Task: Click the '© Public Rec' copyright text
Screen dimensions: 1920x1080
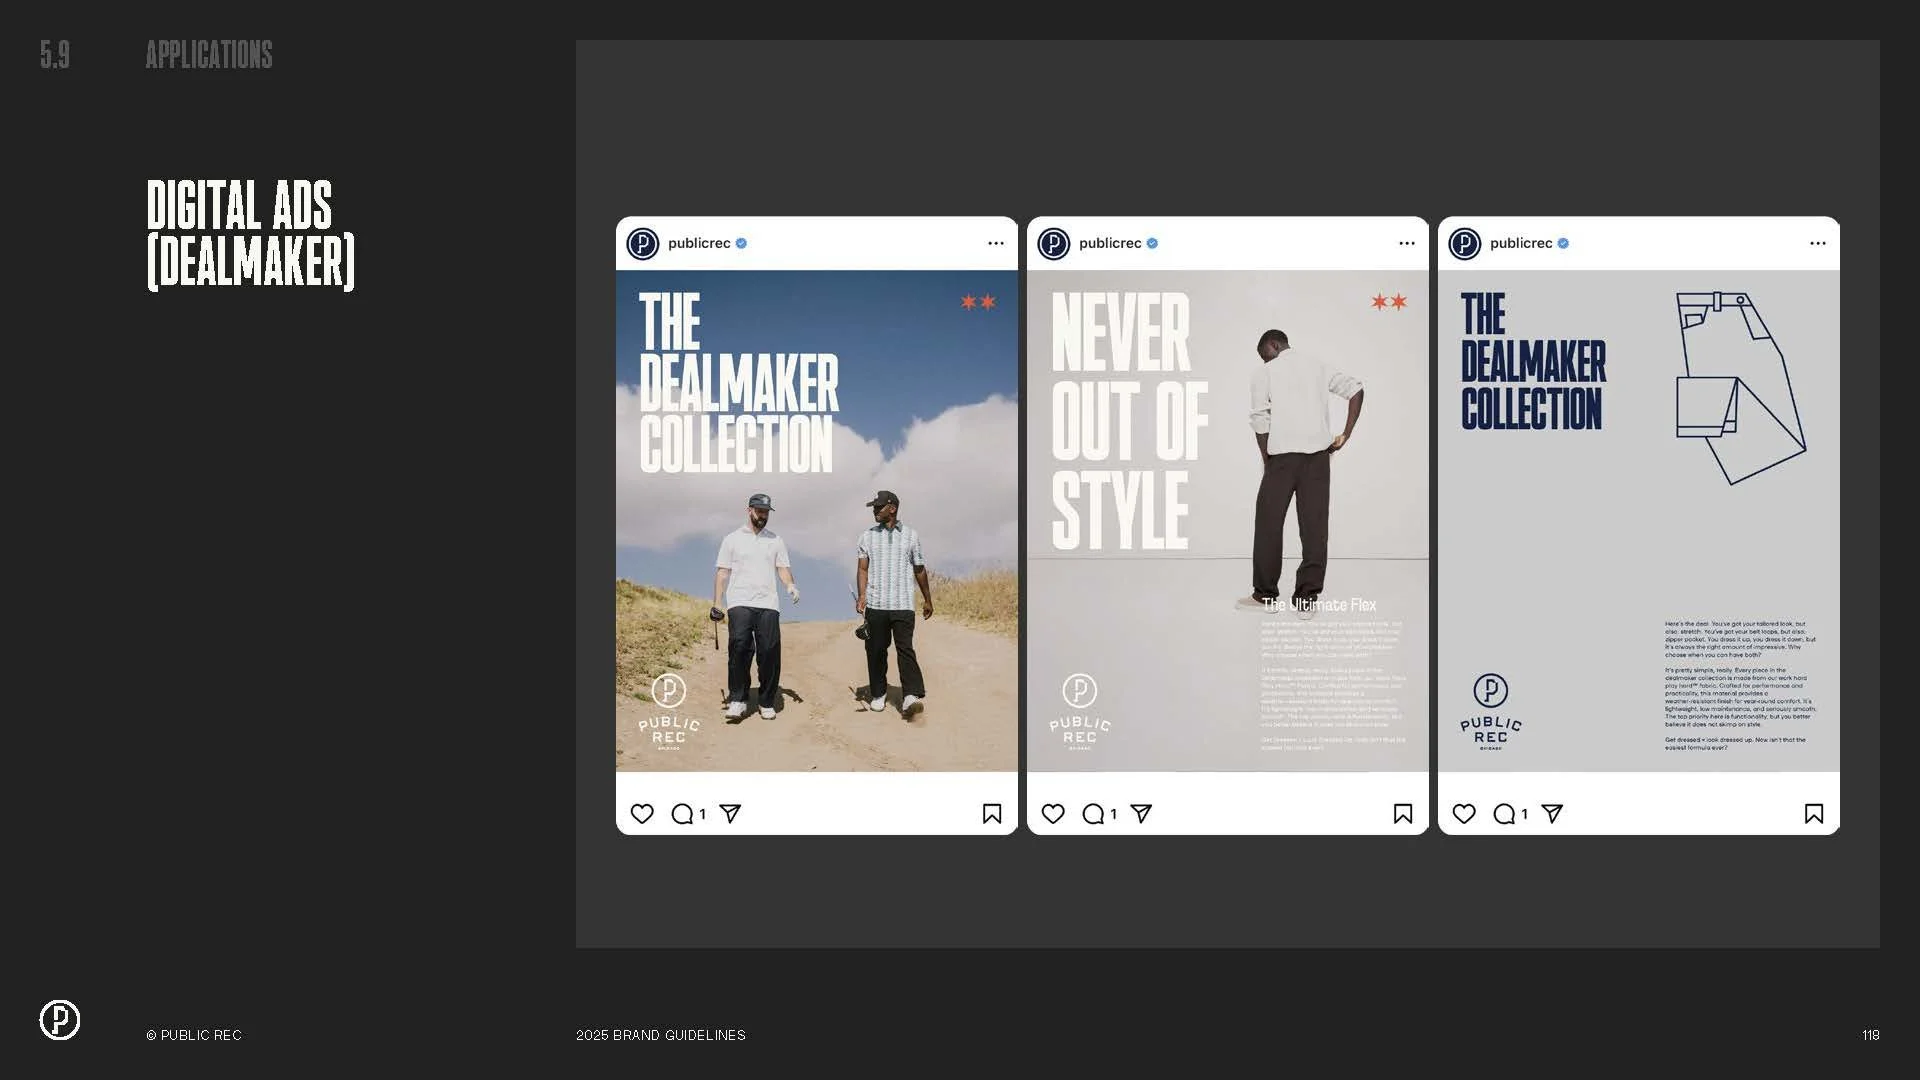Action: pyautogui.click(x=194, y=1035)
